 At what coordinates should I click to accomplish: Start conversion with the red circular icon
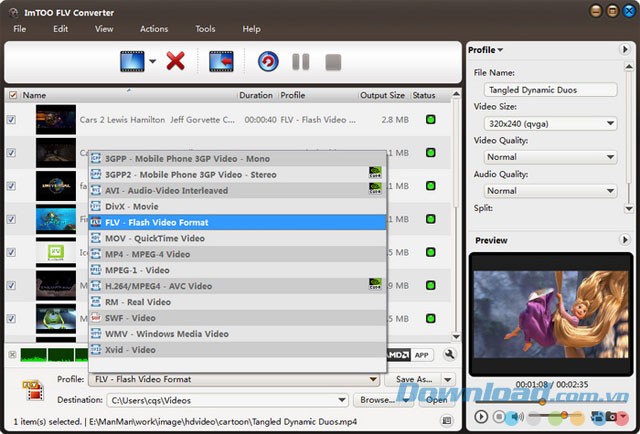267,61
